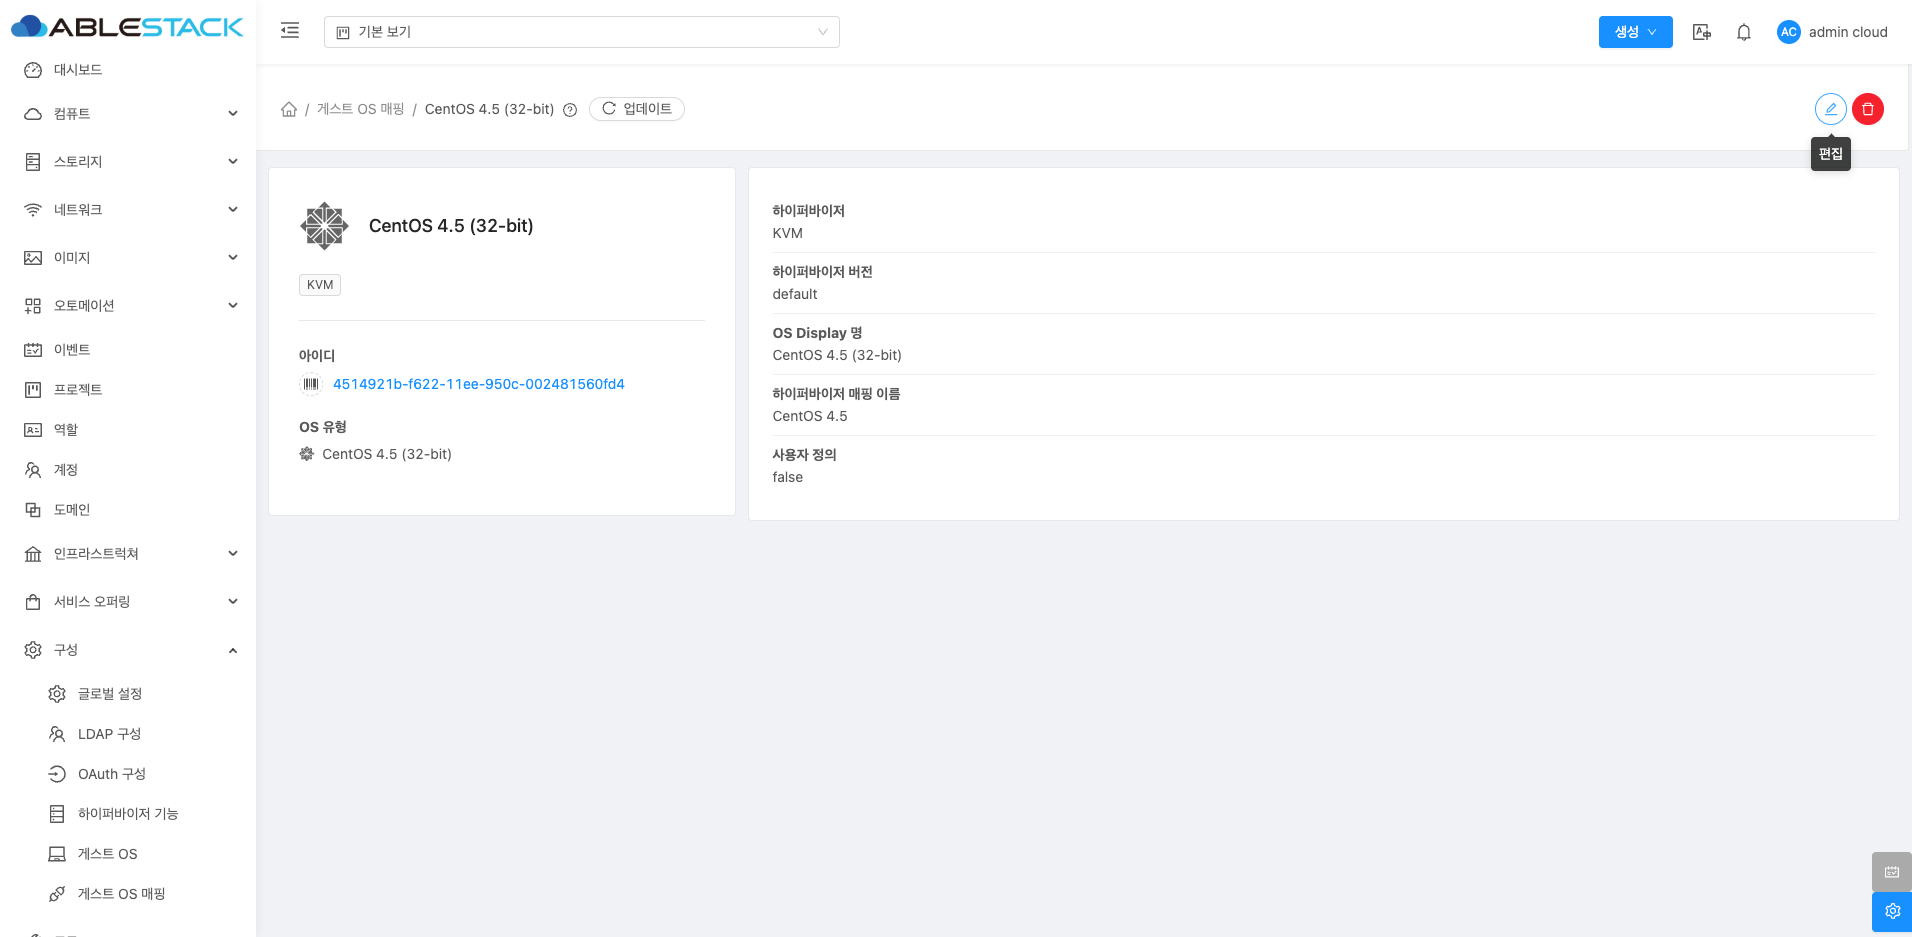
Task: Click the 업데이트 refresh button
Action: (x=637, y=109)
